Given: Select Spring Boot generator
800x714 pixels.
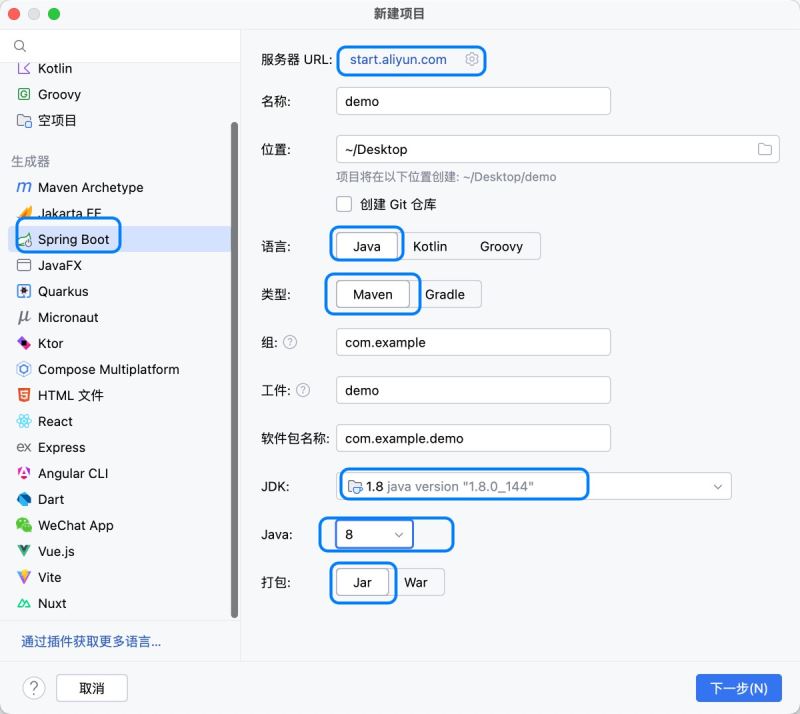Looking at the screenshot, I should pyautogui.click(x=119, y=239).
